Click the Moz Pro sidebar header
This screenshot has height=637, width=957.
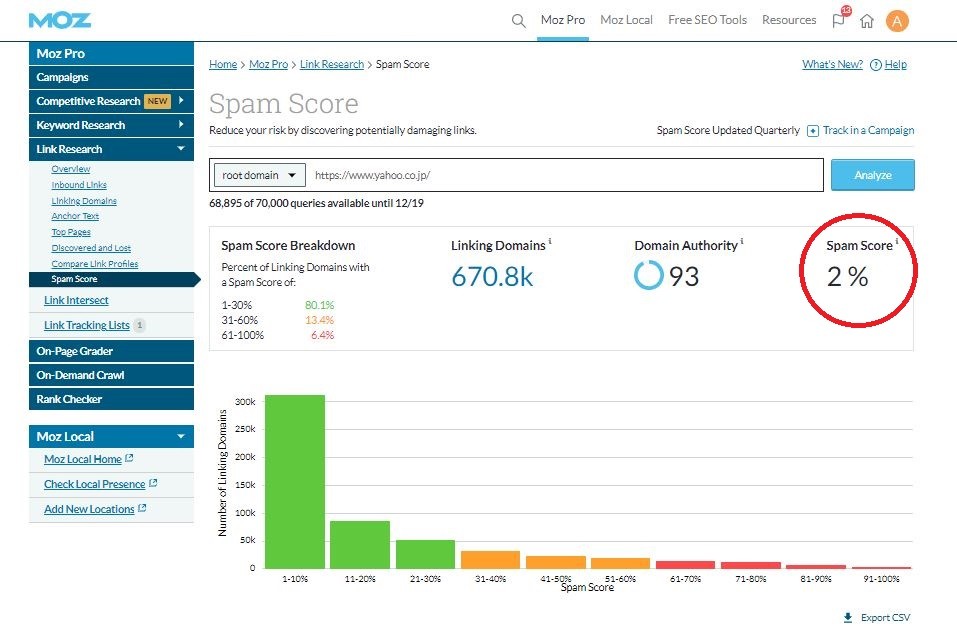[x=111, y=54]
